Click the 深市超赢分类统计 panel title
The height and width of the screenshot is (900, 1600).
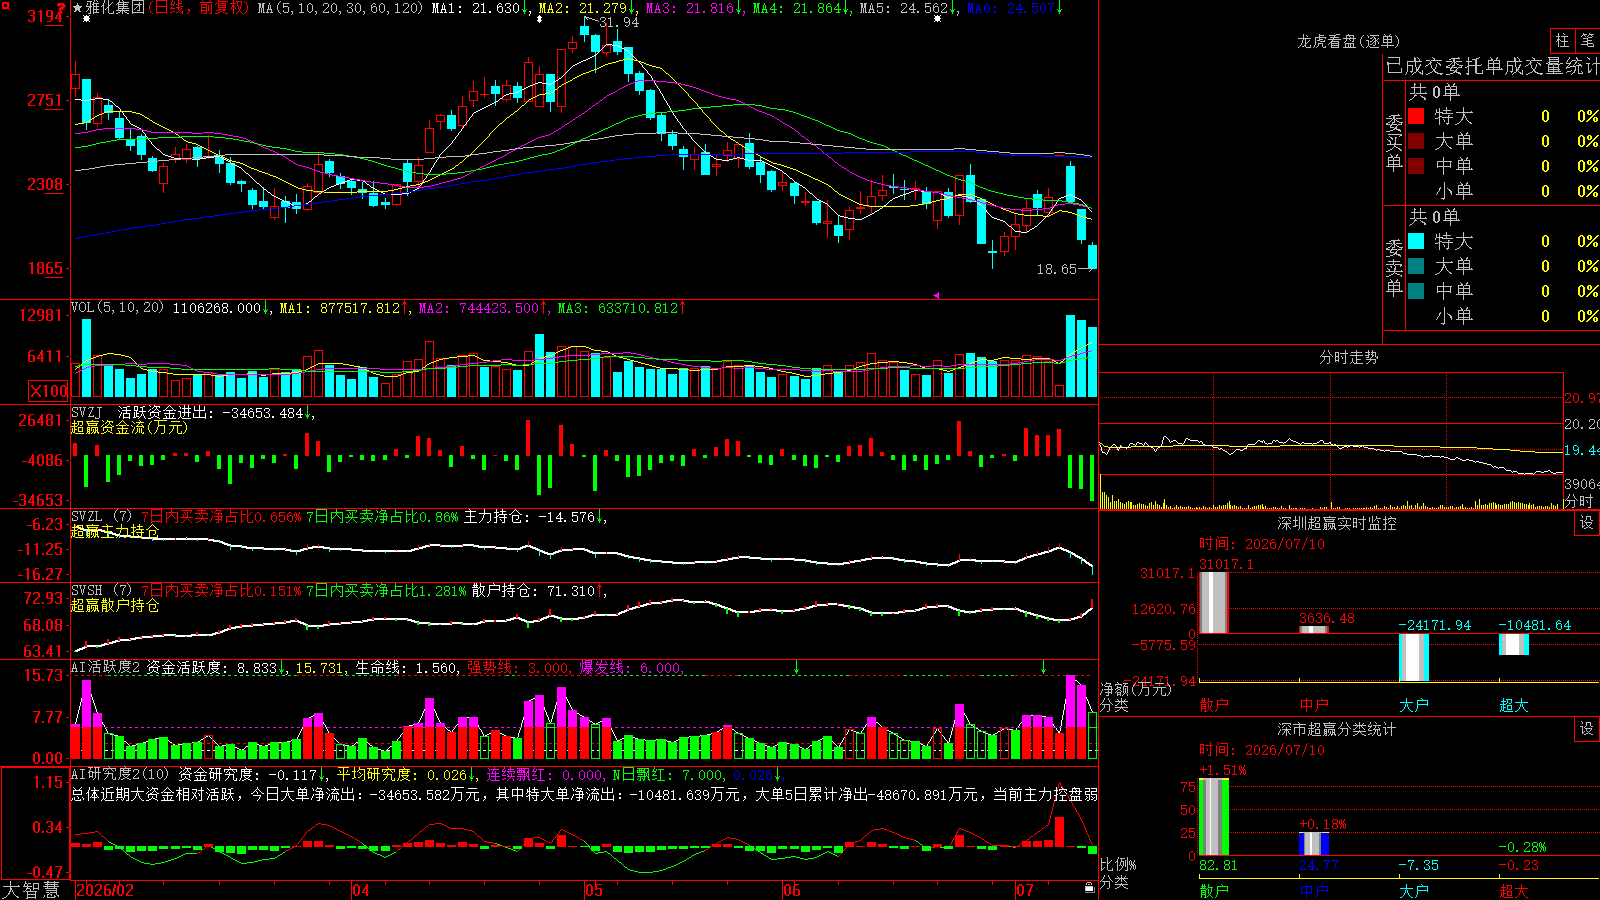(1337, 729)
